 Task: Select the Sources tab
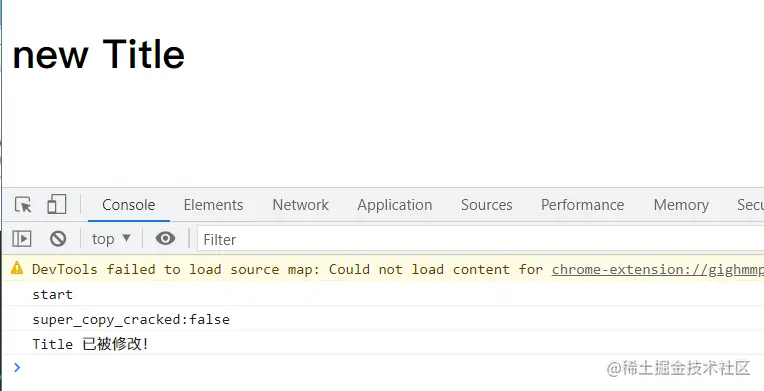487,205
